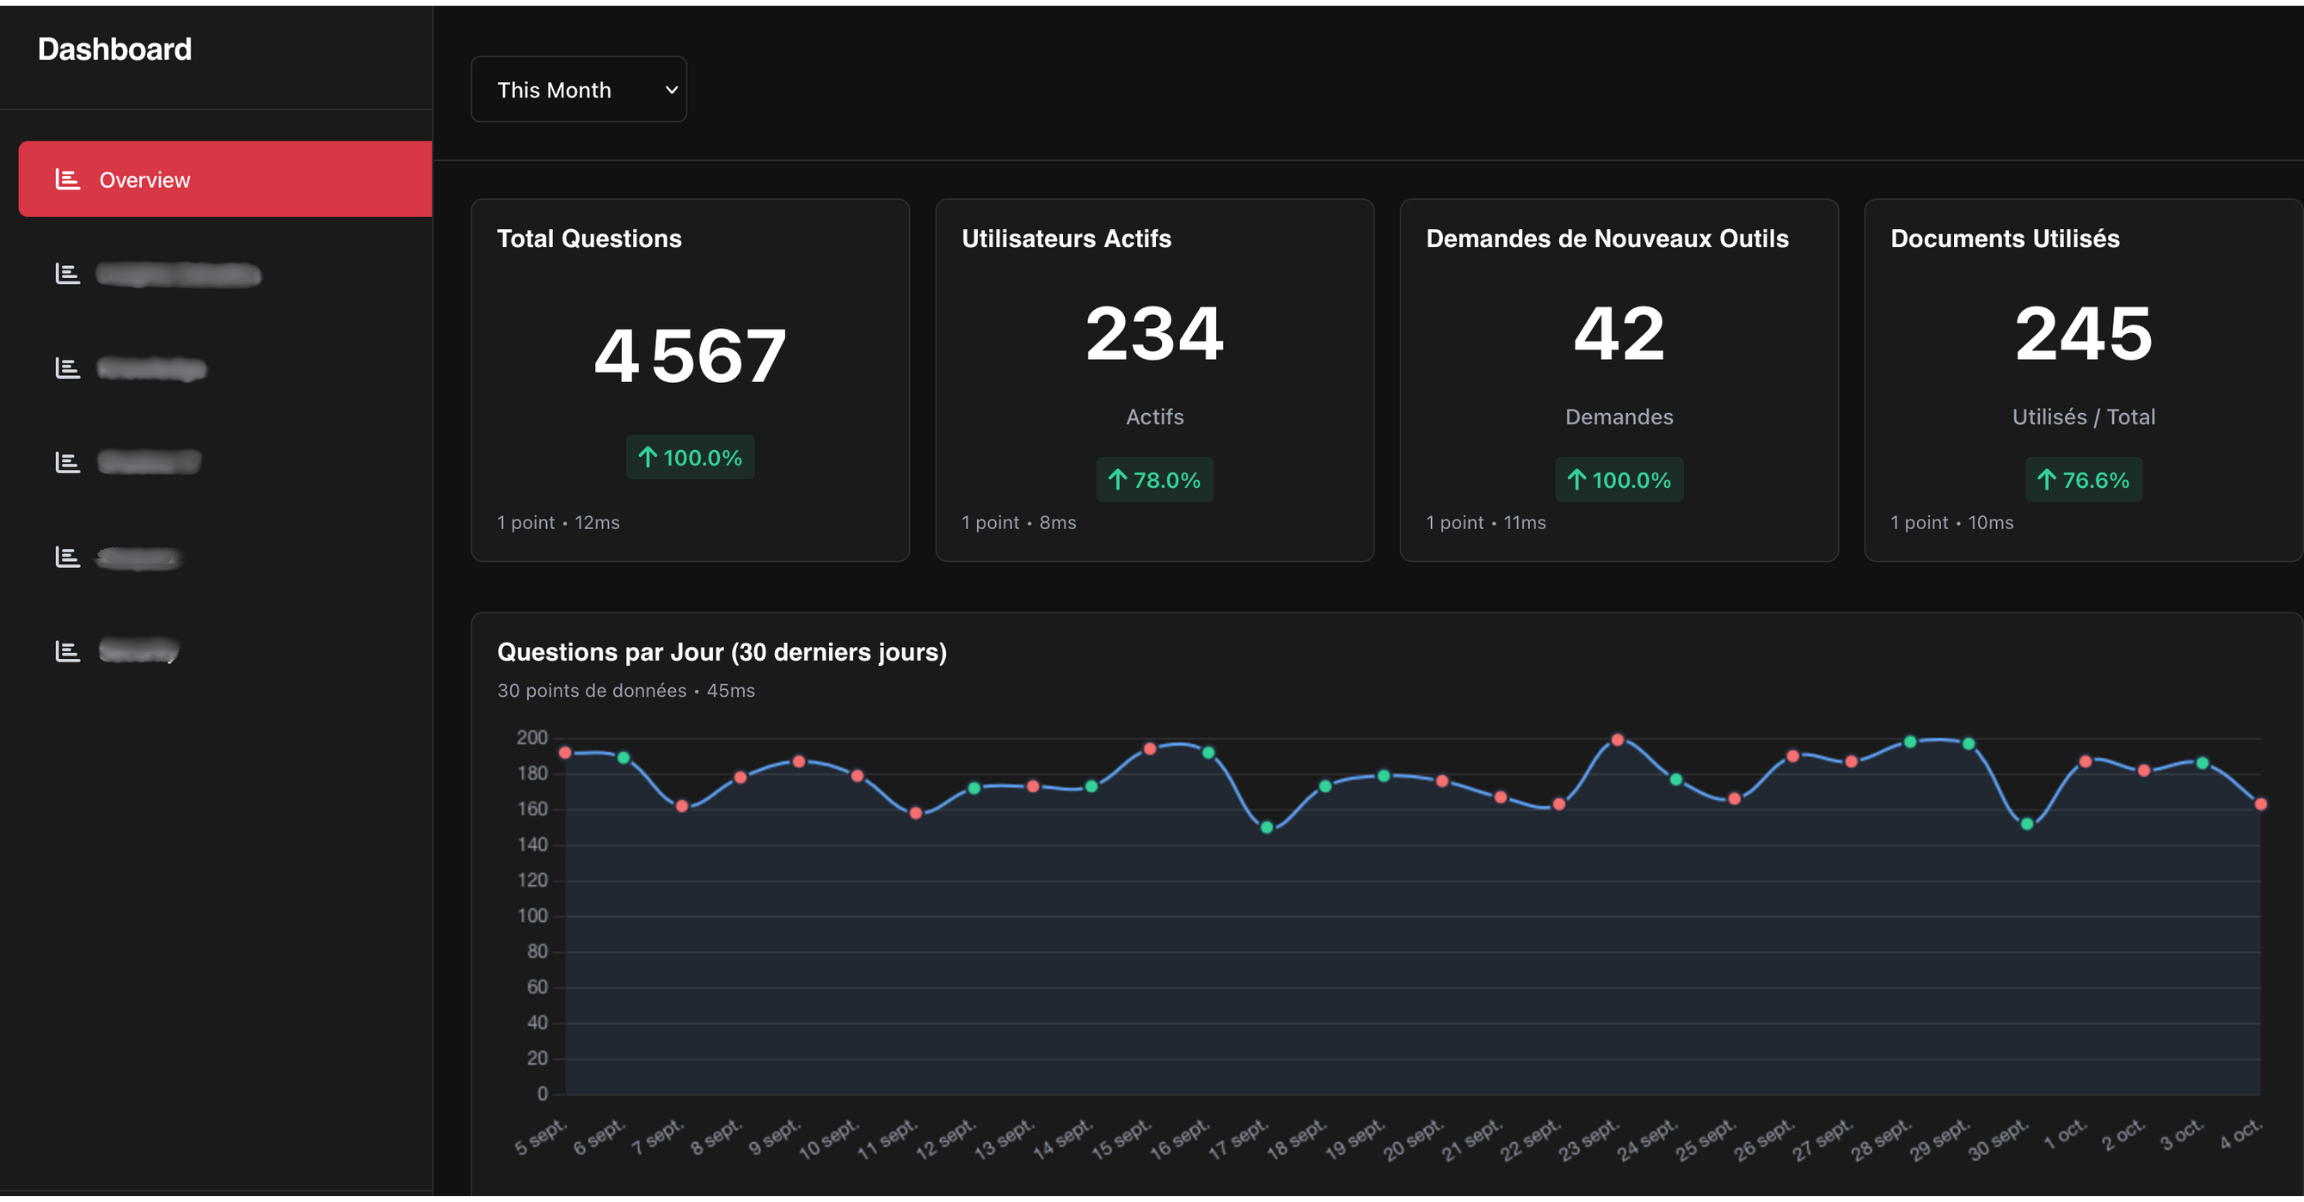Click the chart icon of the second sidebar item

[66, 273]
